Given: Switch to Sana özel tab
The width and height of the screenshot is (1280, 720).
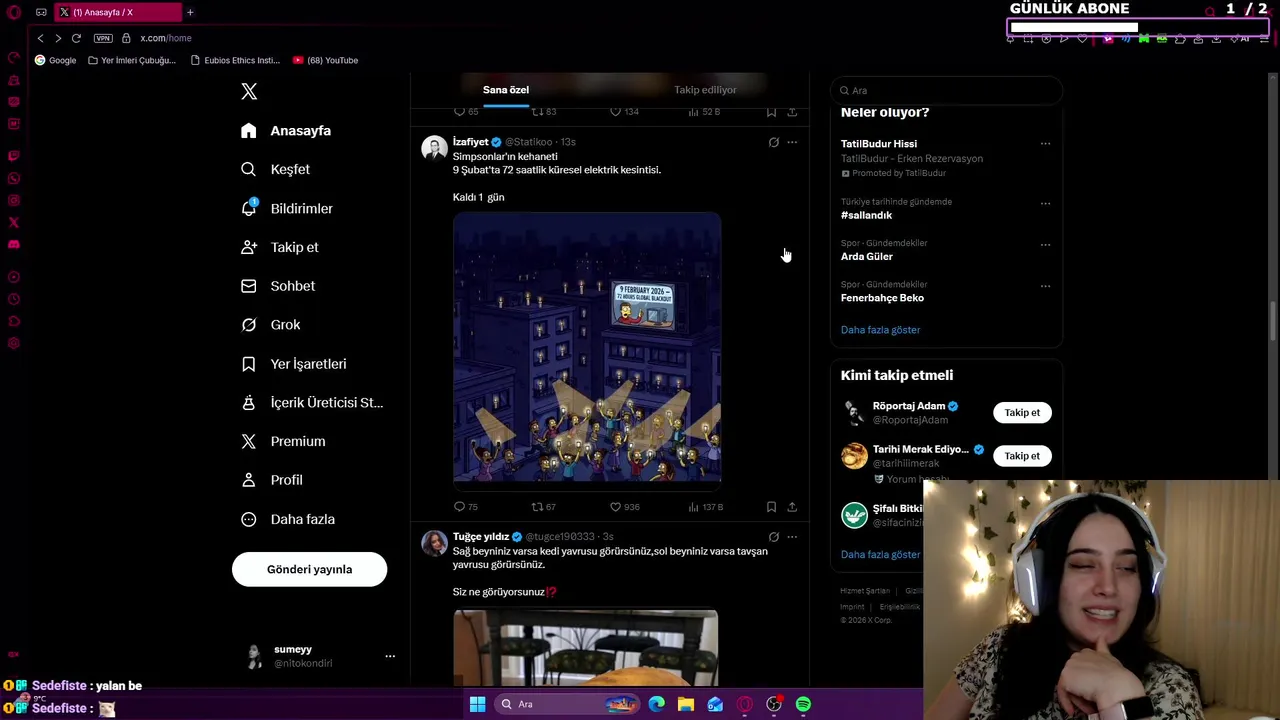Looking at the screenshot, I should (506, 90).
